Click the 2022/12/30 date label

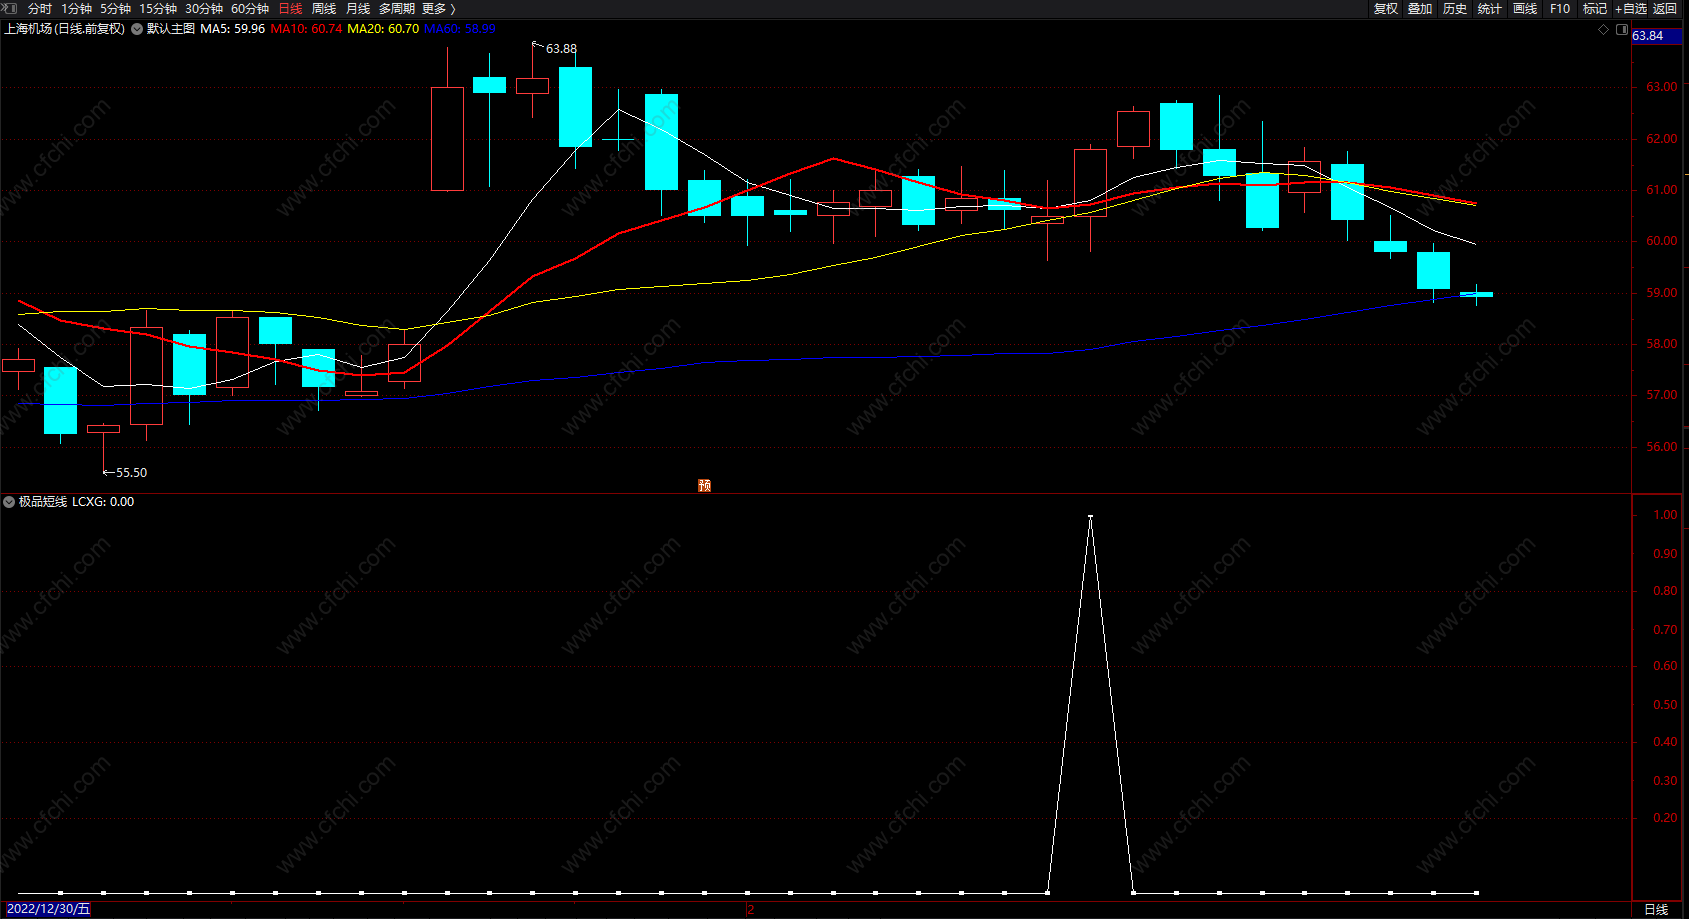48,909
